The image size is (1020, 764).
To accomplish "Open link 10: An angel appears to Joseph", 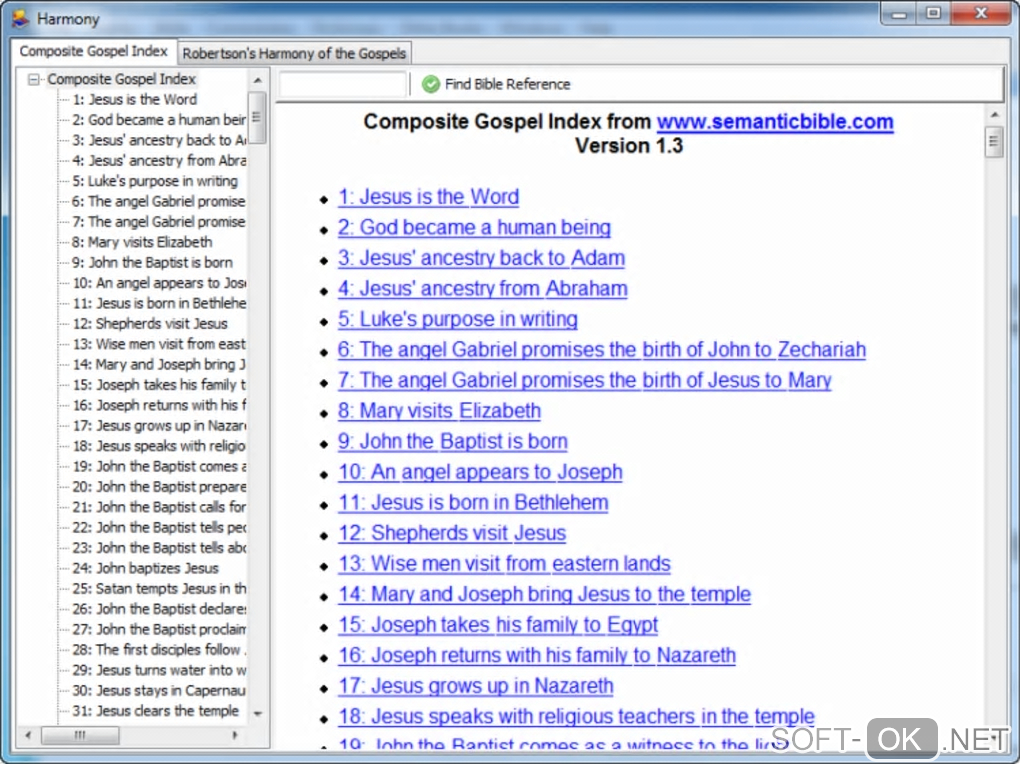I will pyautogui.click(x=480, y=472).
